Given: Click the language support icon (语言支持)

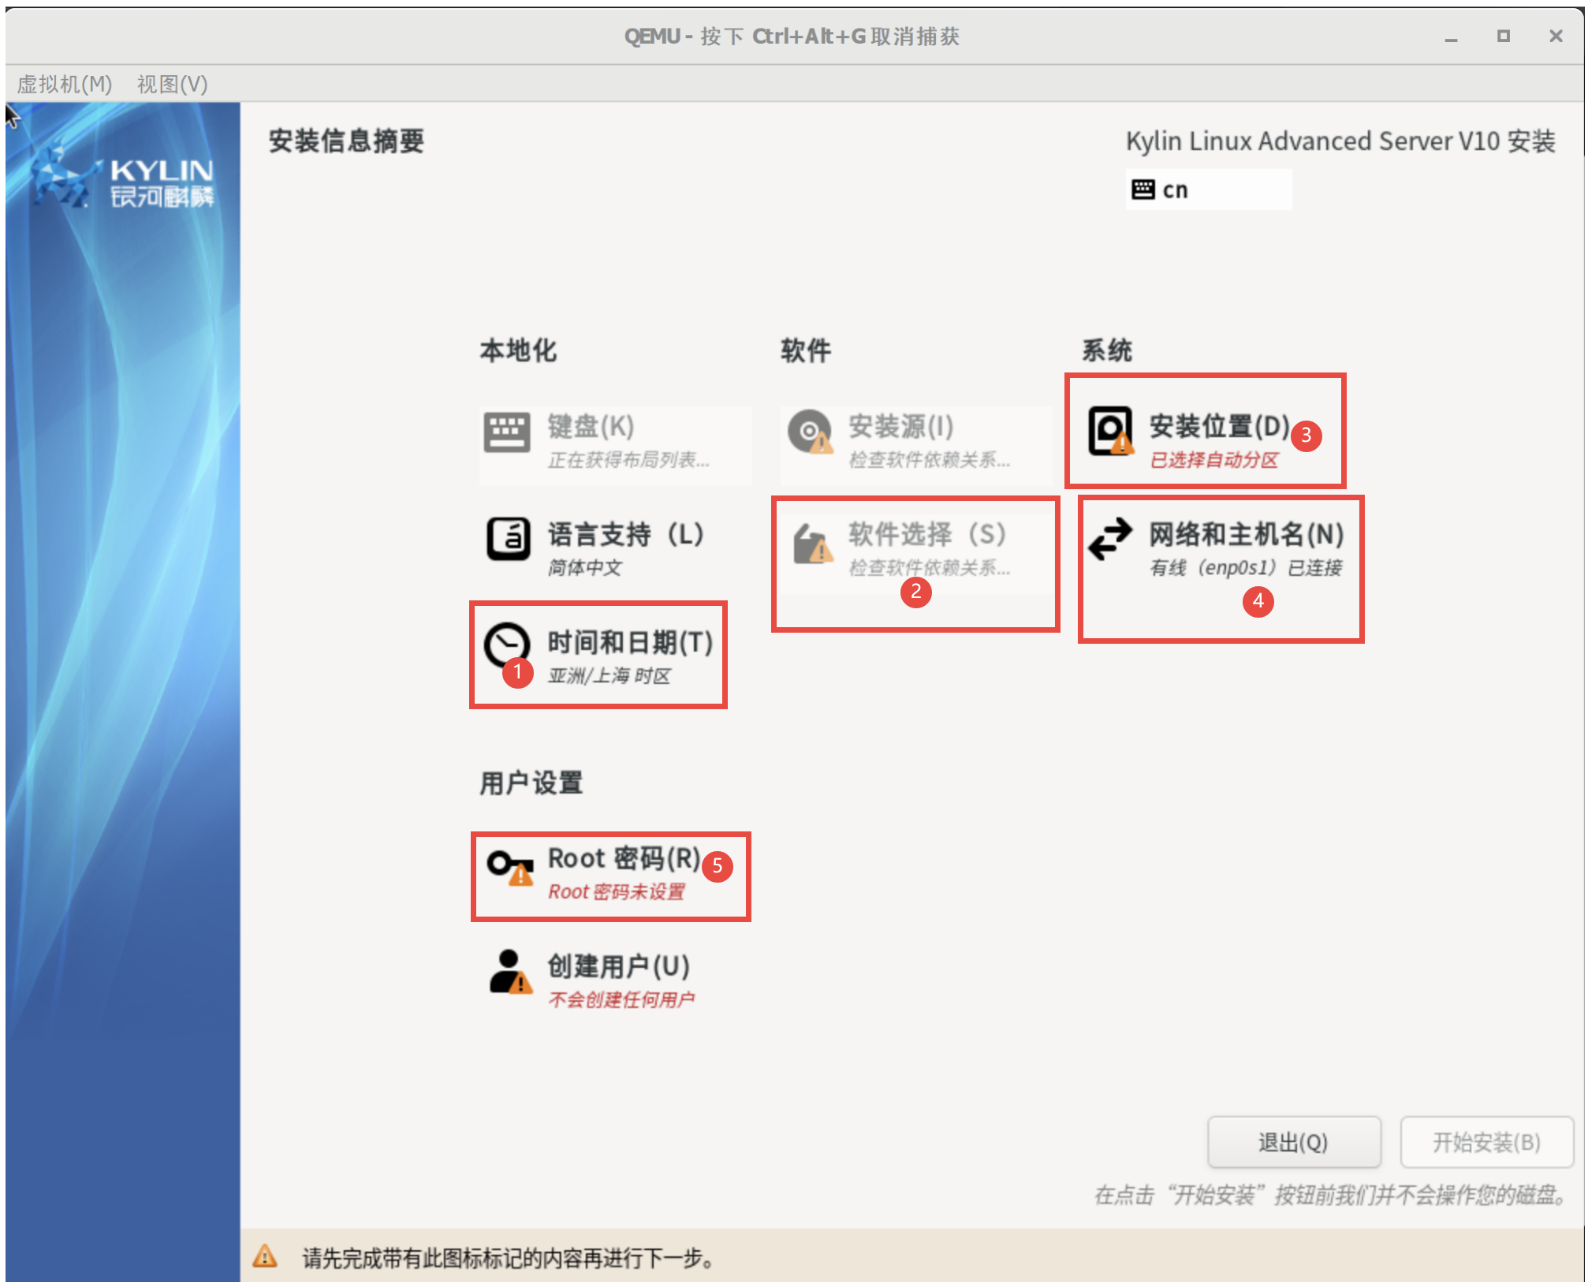Looking at the screenshot, I should point(508,539).
